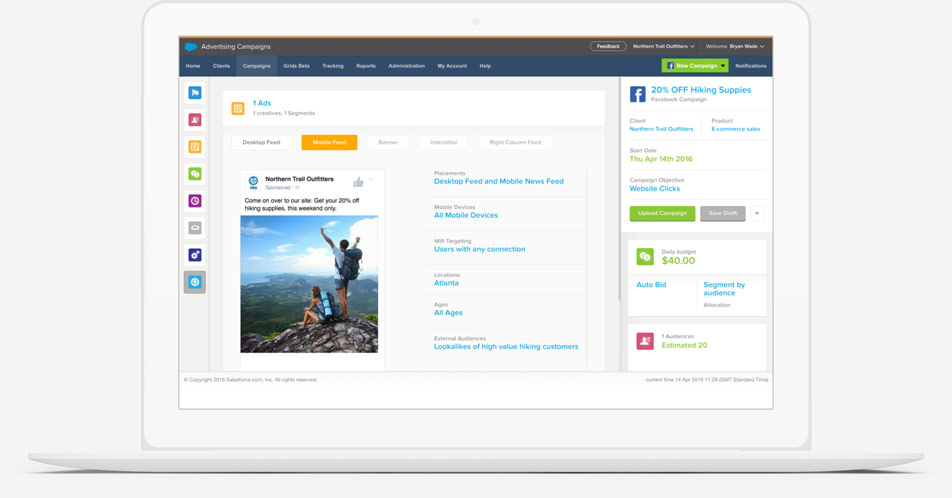Image resolution: width=952 pixels, height=498 pixels.
Task: Open the purple clock schedule sidebar icon
Action: pos(195,201)
